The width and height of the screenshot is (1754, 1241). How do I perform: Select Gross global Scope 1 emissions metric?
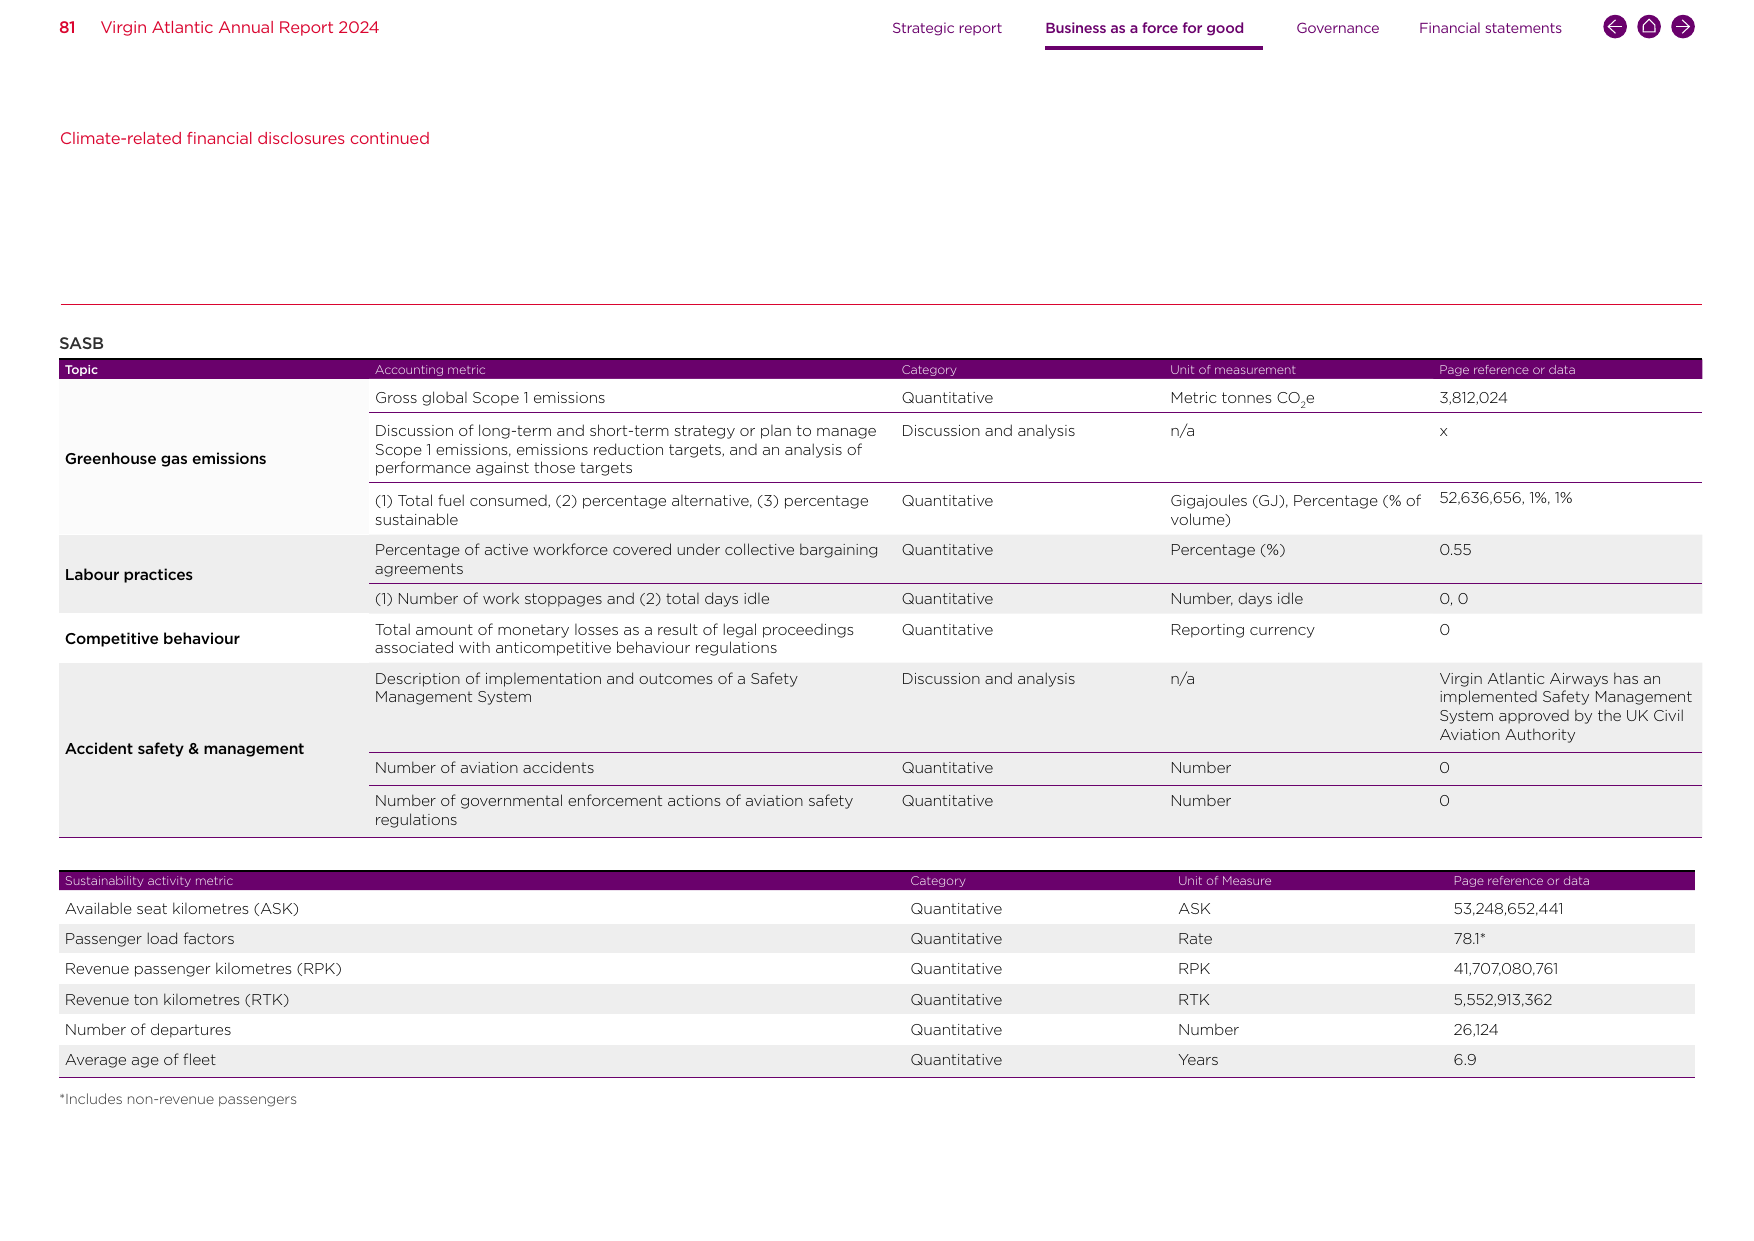pos(490,398)
